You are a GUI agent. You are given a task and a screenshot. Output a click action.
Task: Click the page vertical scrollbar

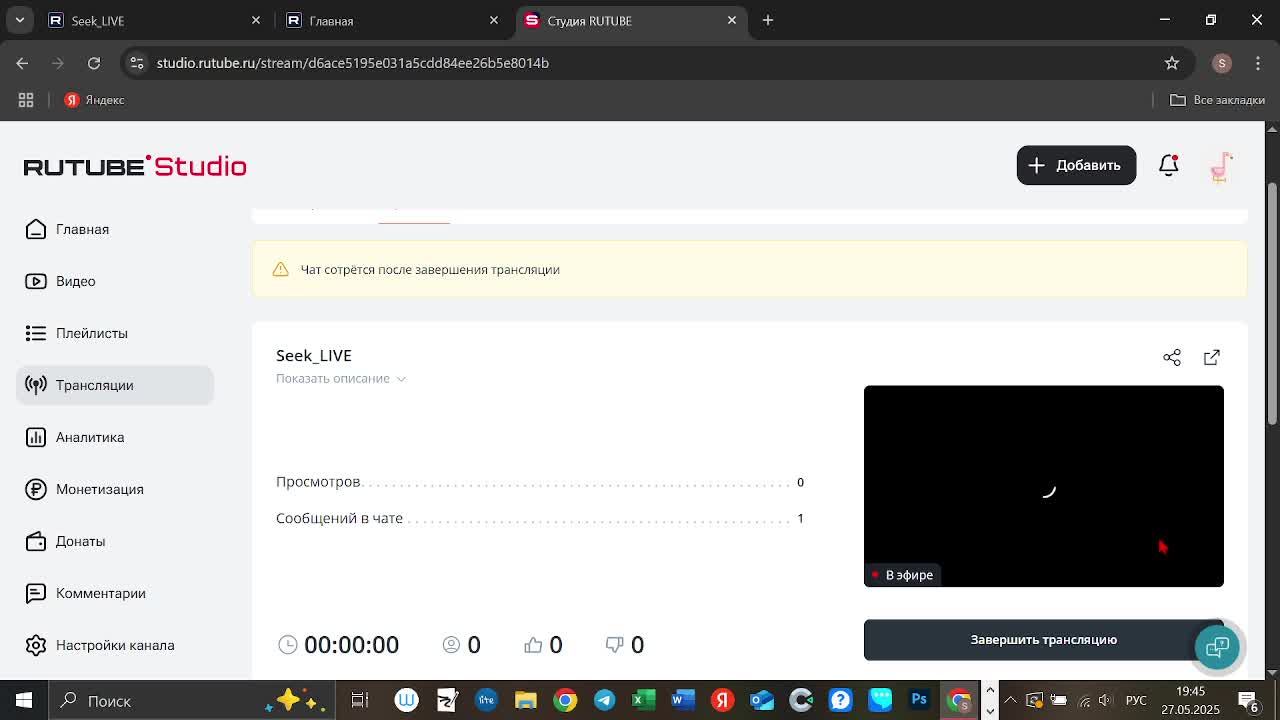(x=1272, y=302)
